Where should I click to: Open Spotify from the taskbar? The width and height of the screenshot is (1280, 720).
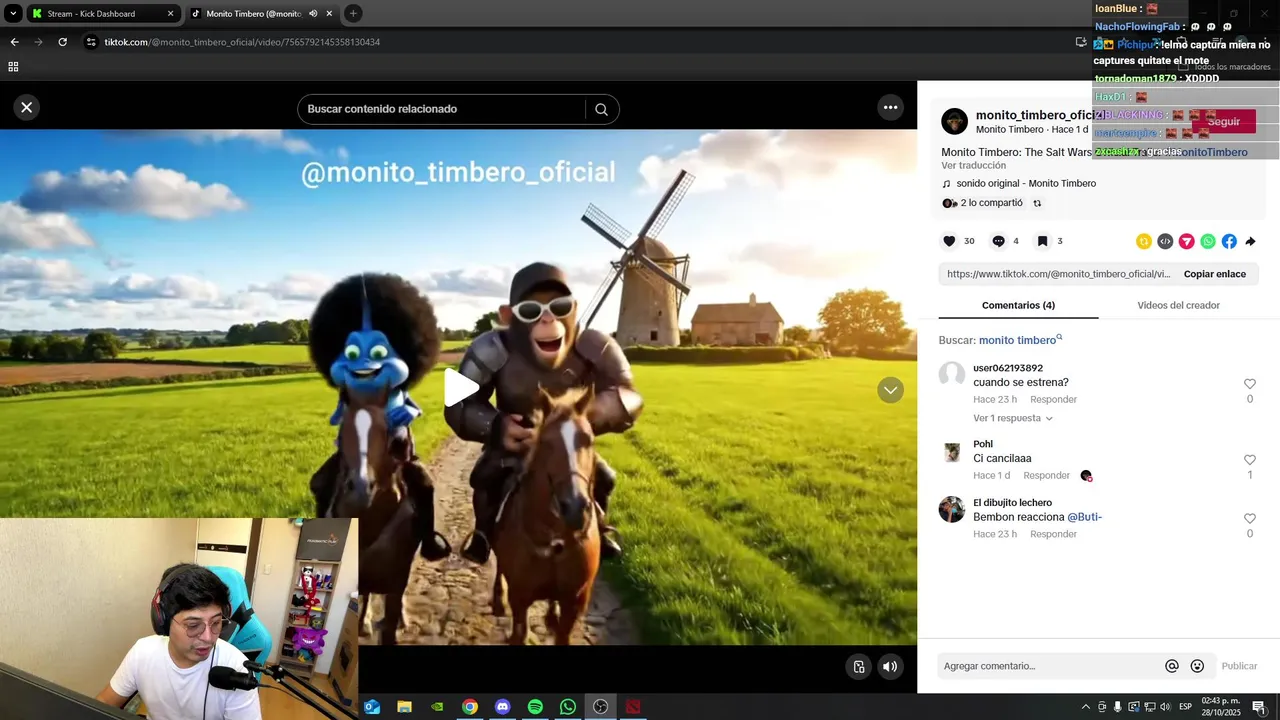tap(535, 707)
